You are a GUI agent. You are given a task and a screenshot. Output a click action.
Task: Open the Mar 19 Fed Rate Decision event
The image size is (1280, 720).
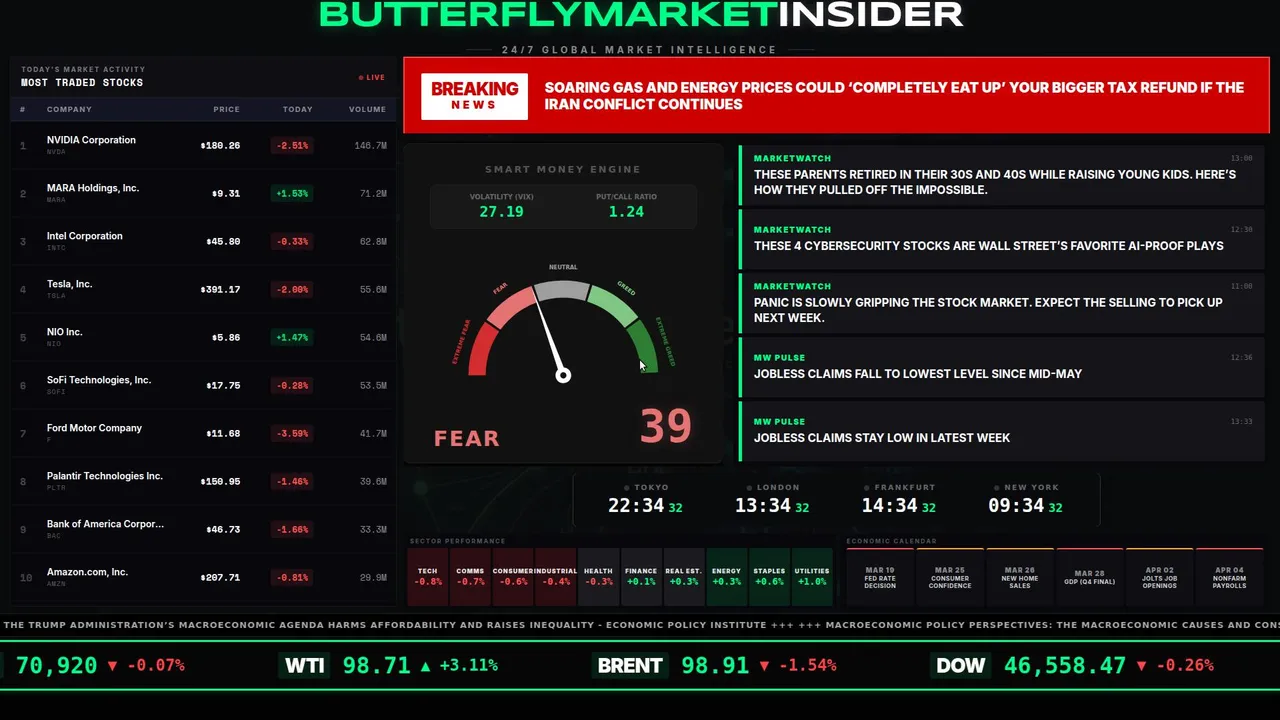880,577
